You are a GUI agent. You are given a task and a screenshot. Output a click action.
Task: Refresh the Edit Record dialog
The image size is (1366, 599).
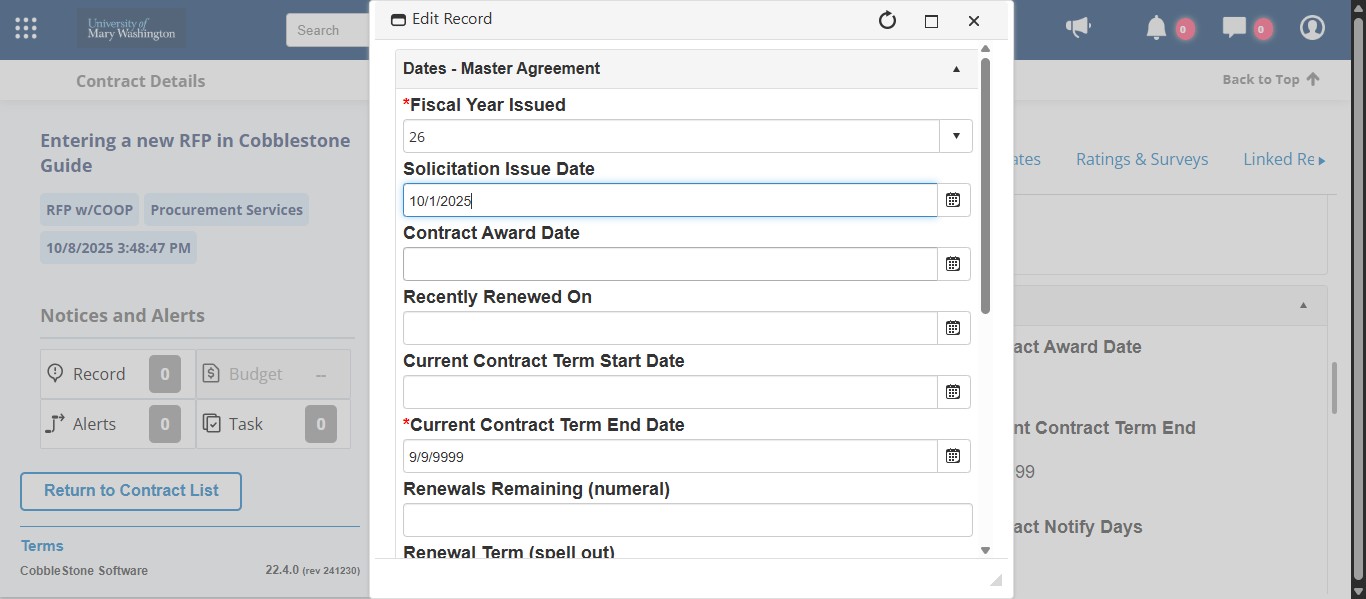coord(886,19)
